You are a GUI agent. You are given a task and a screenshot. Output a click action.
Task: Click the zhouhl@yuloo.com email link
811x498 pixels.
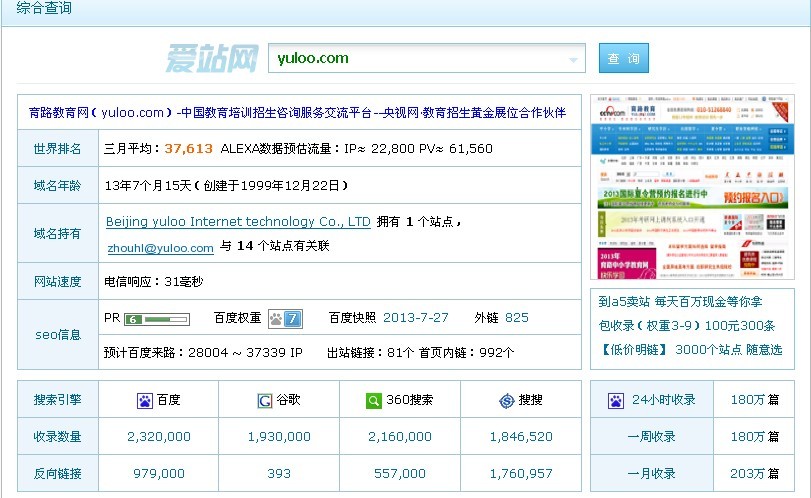160,248
